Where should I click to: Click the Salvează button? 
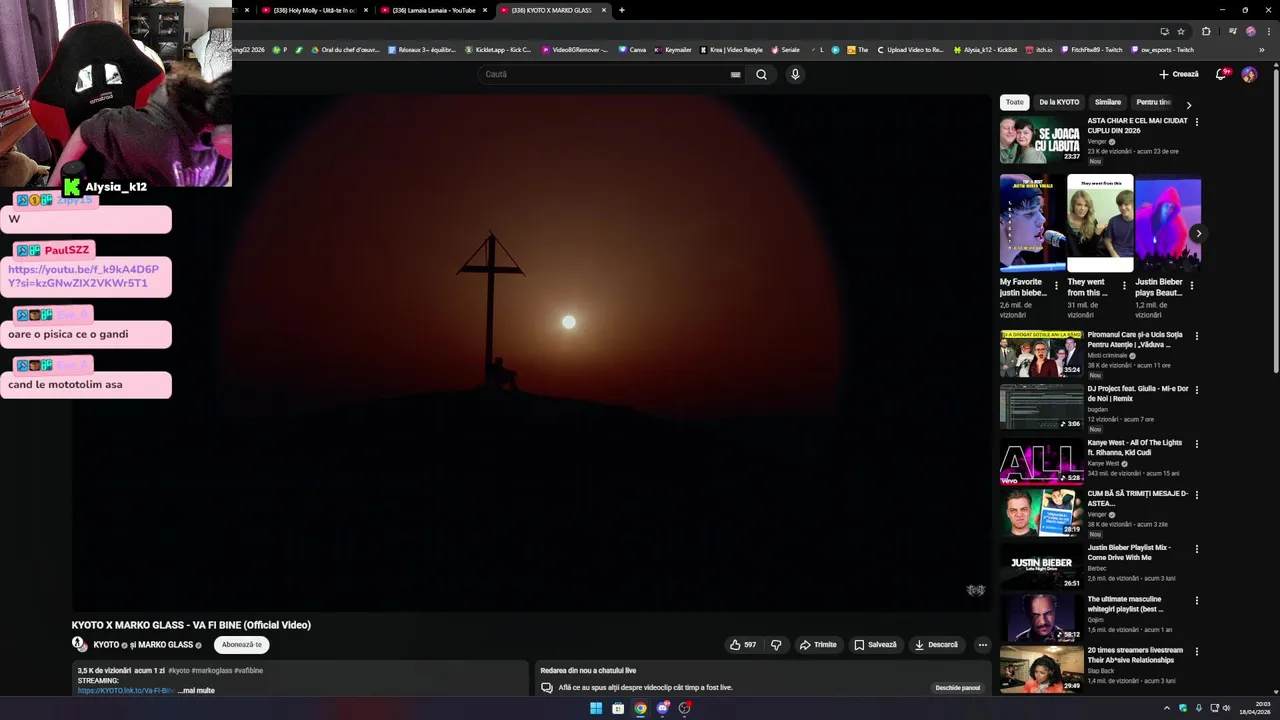(875, 645)
